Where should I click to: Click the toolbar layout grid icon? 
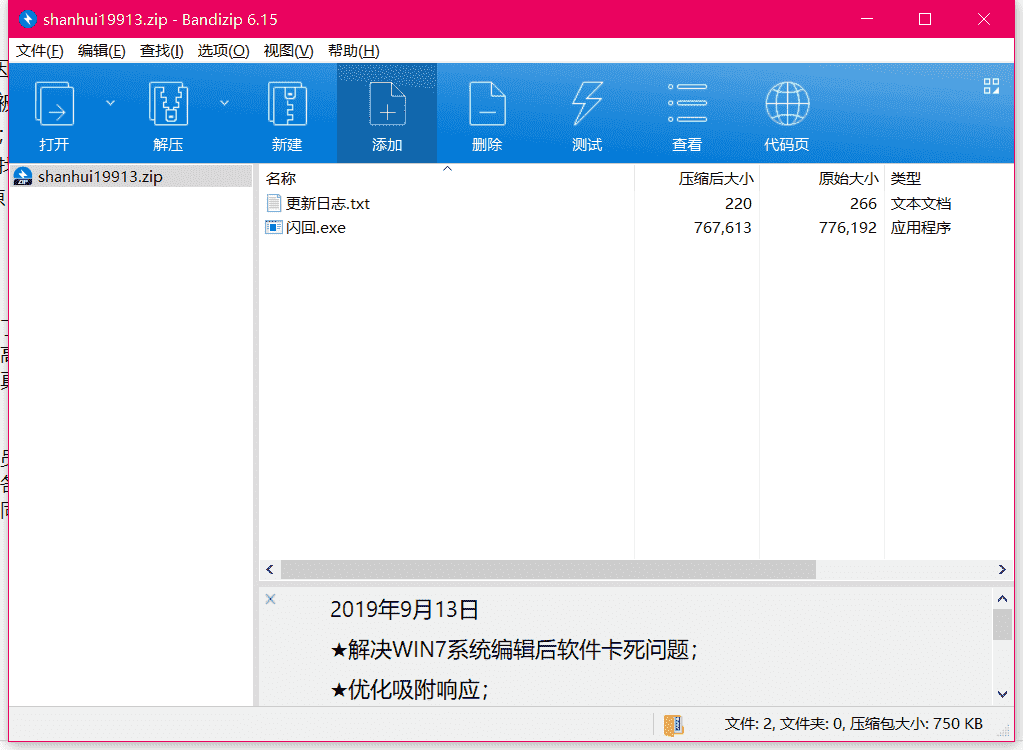(x=991, y=86)
